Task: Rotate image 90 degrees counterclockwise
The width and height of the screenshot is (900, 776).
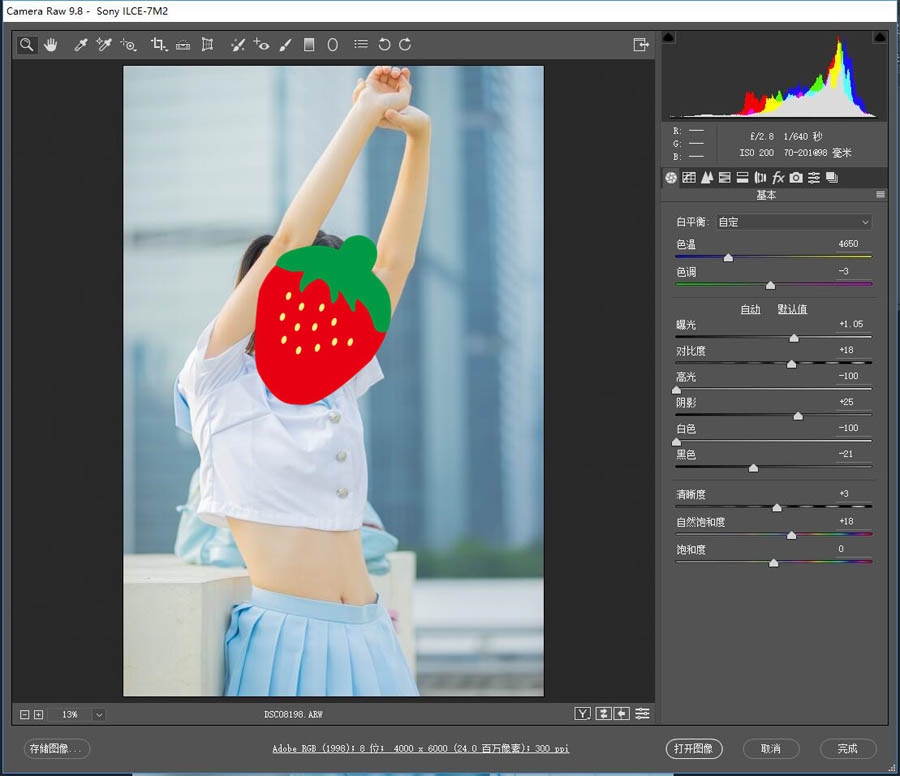Action: [x=384, y=45]
